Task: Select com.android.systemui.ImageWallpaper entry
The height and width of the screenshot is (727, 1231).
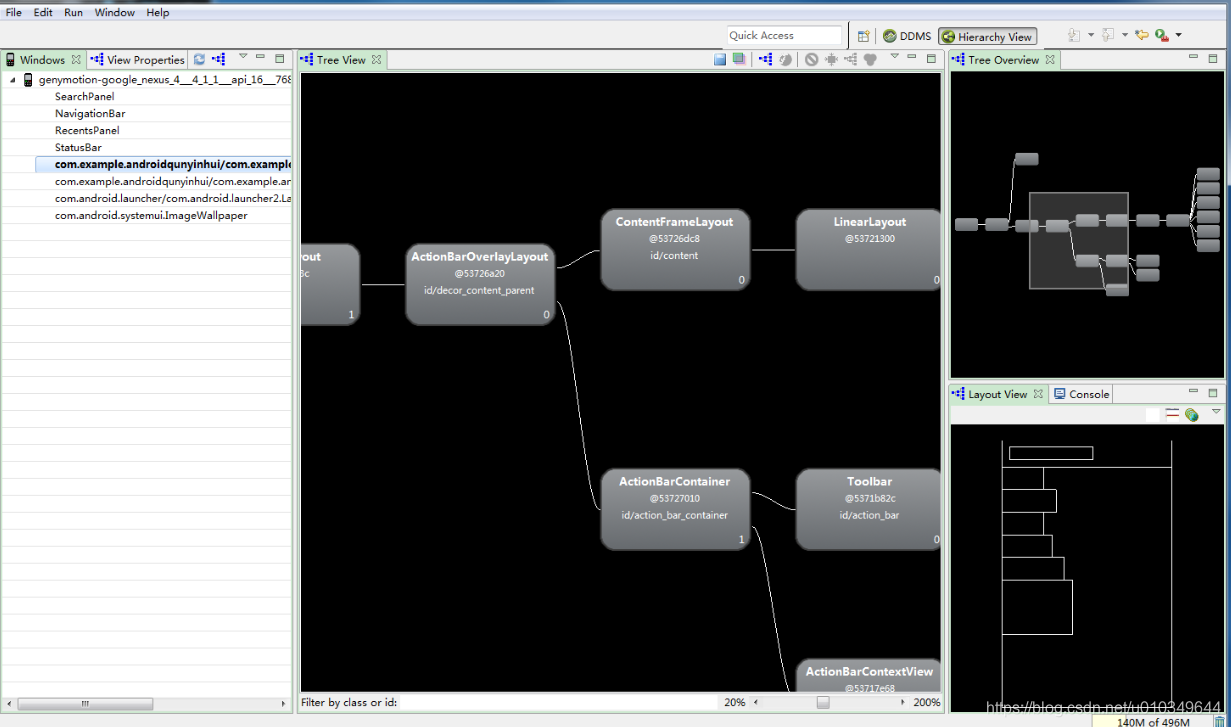Action: point(151,216)
